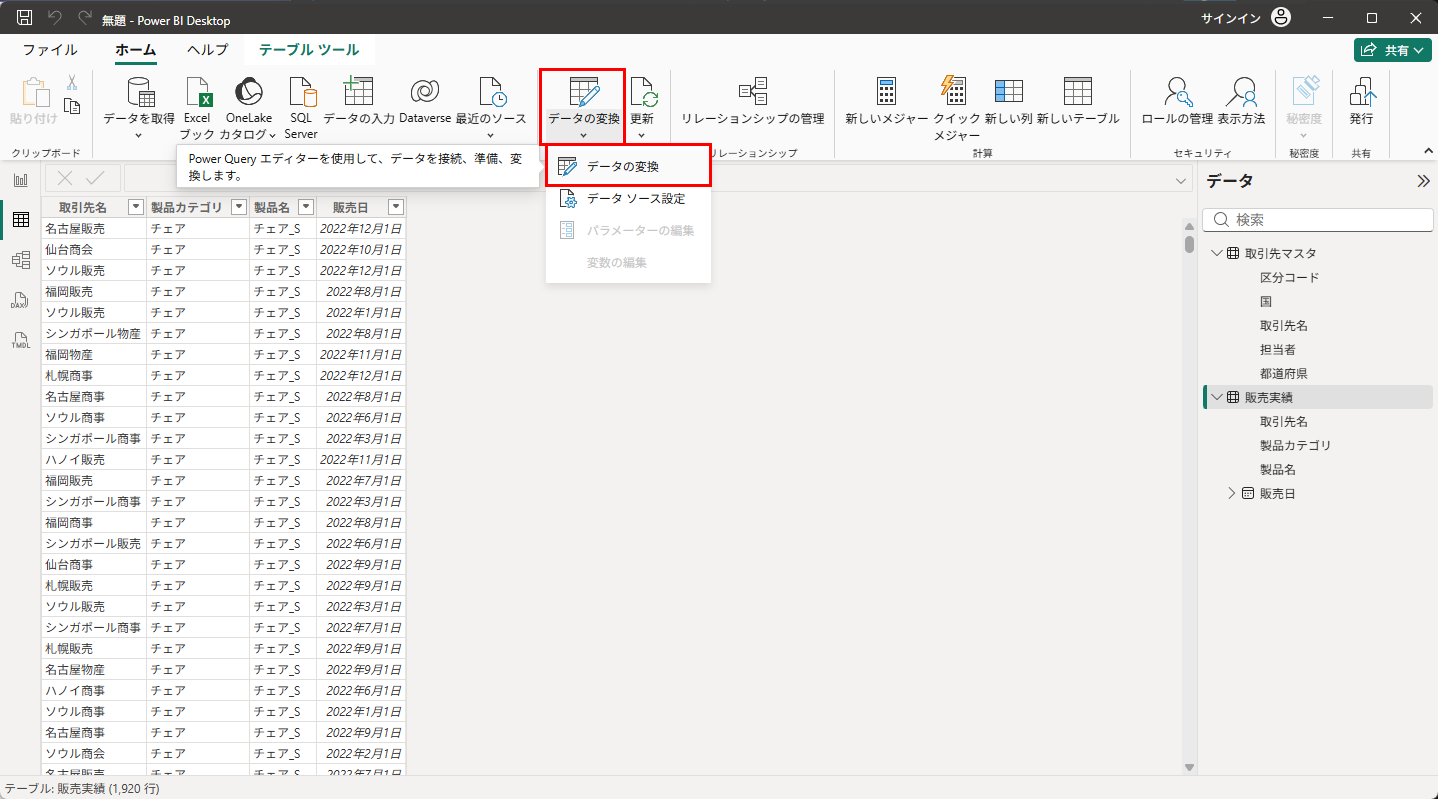The image size is (1438, 799).
Task: Create 新しいメジャー
Action: (x=887, y=100)
